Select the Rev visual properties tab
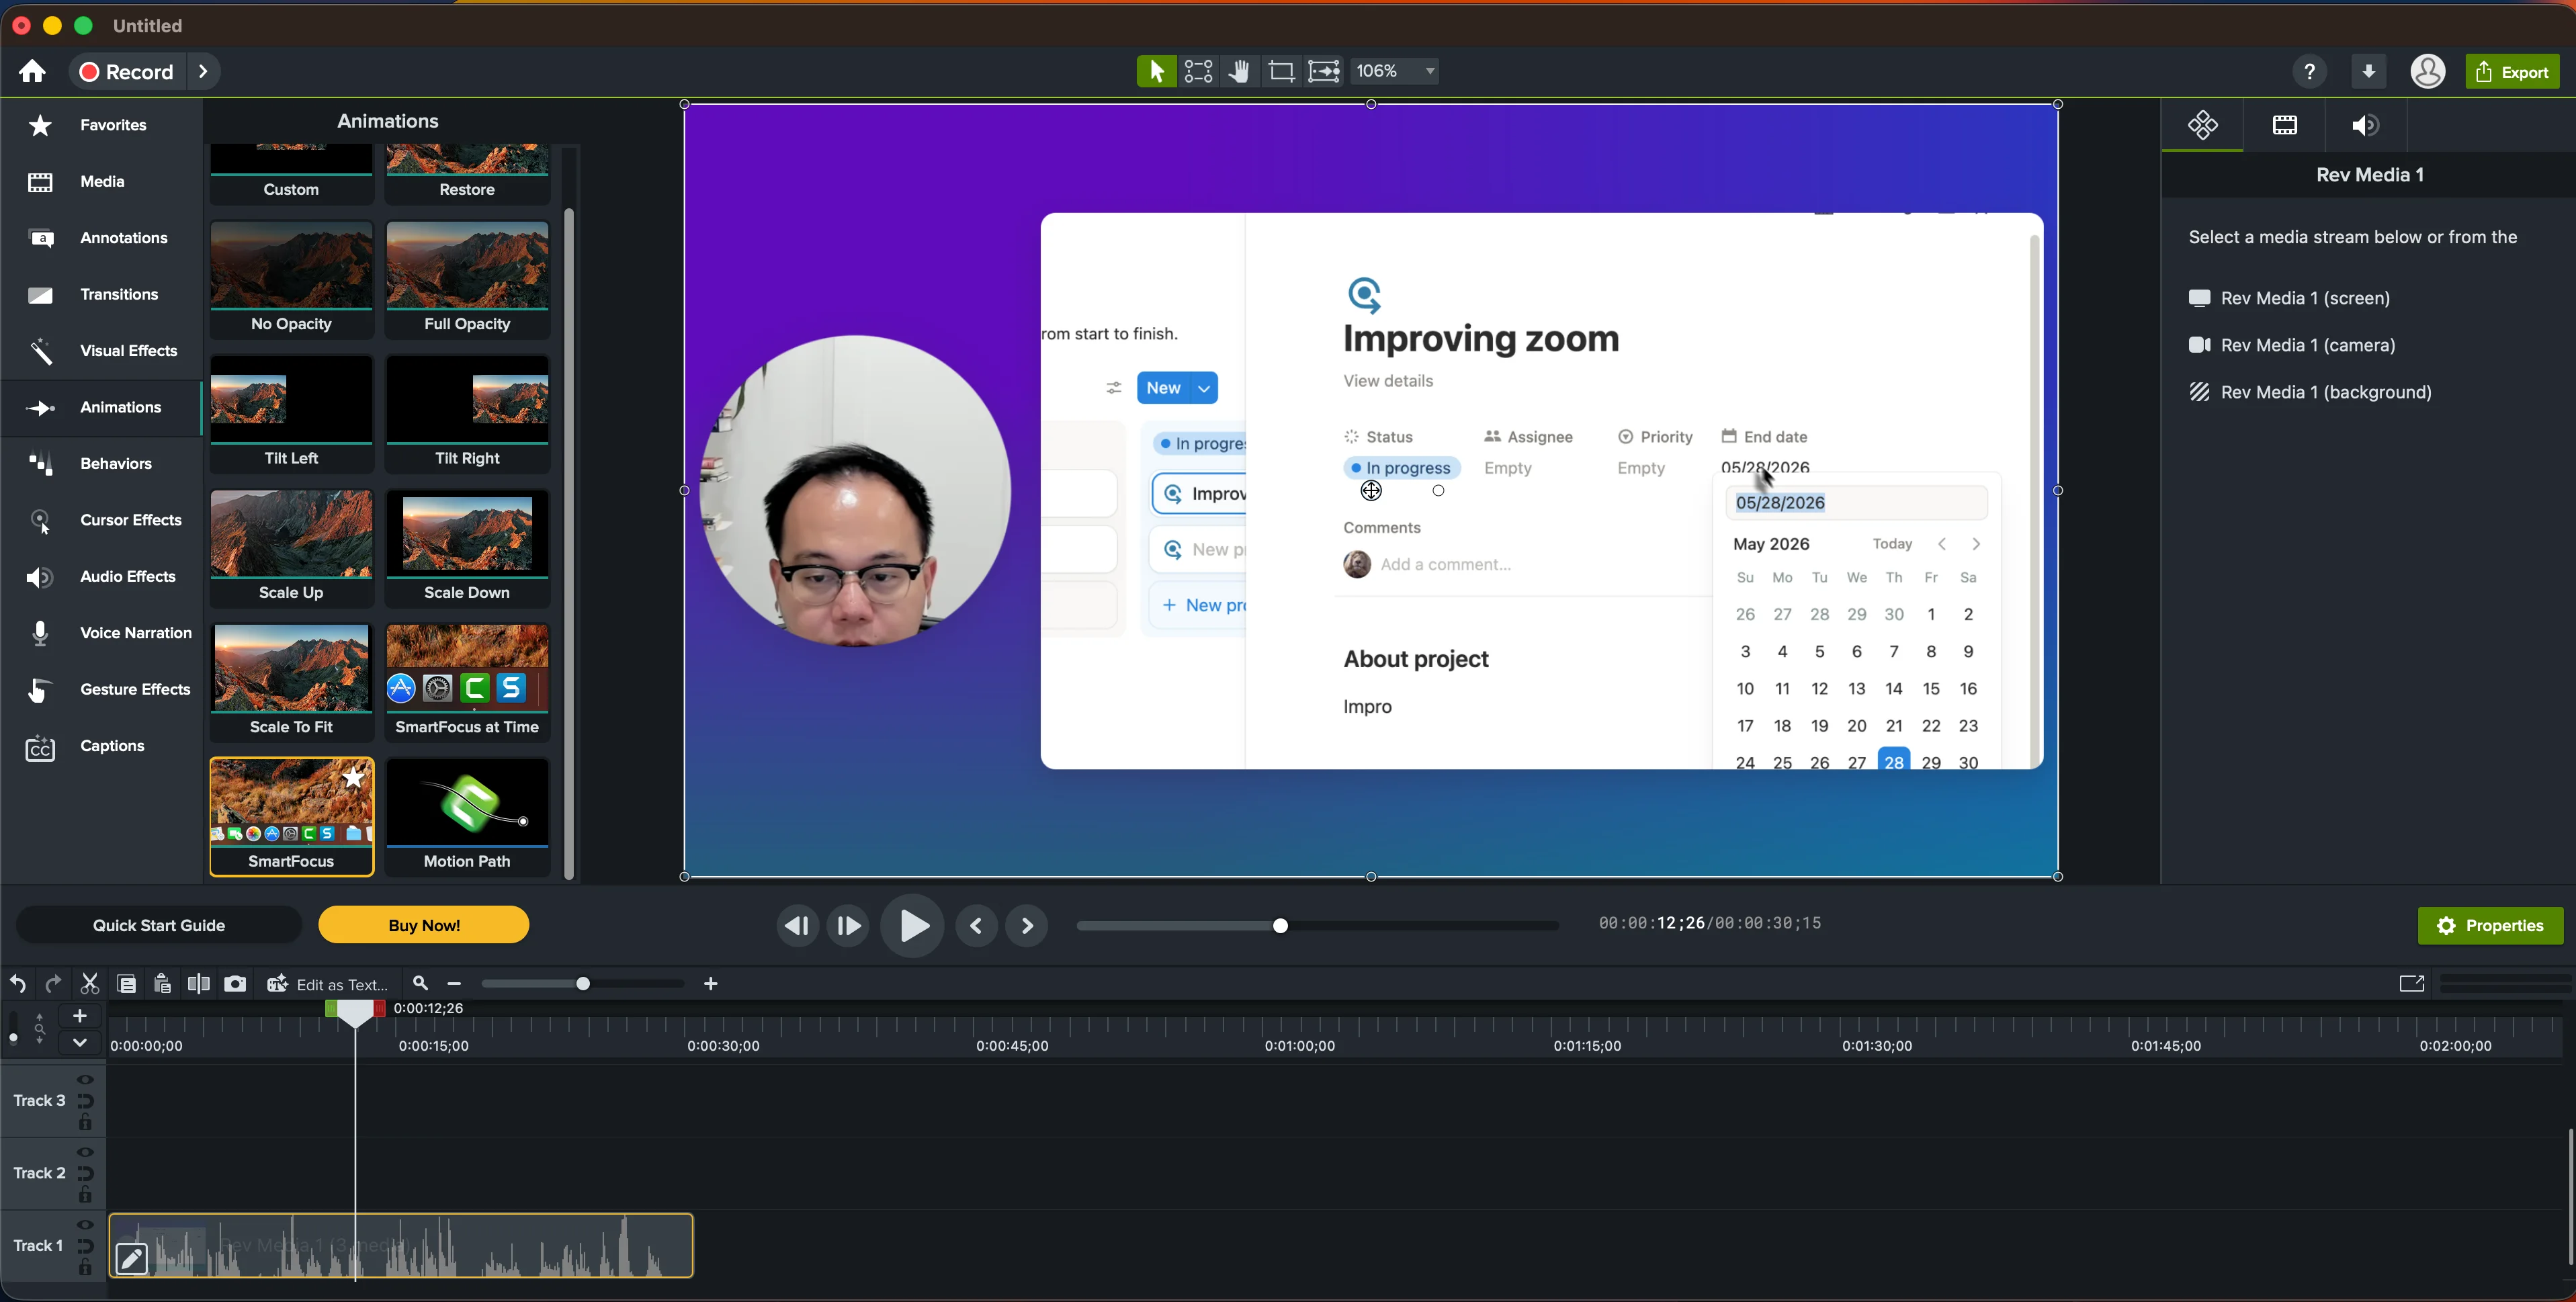2576x1302 pixels. point(2202,126)
